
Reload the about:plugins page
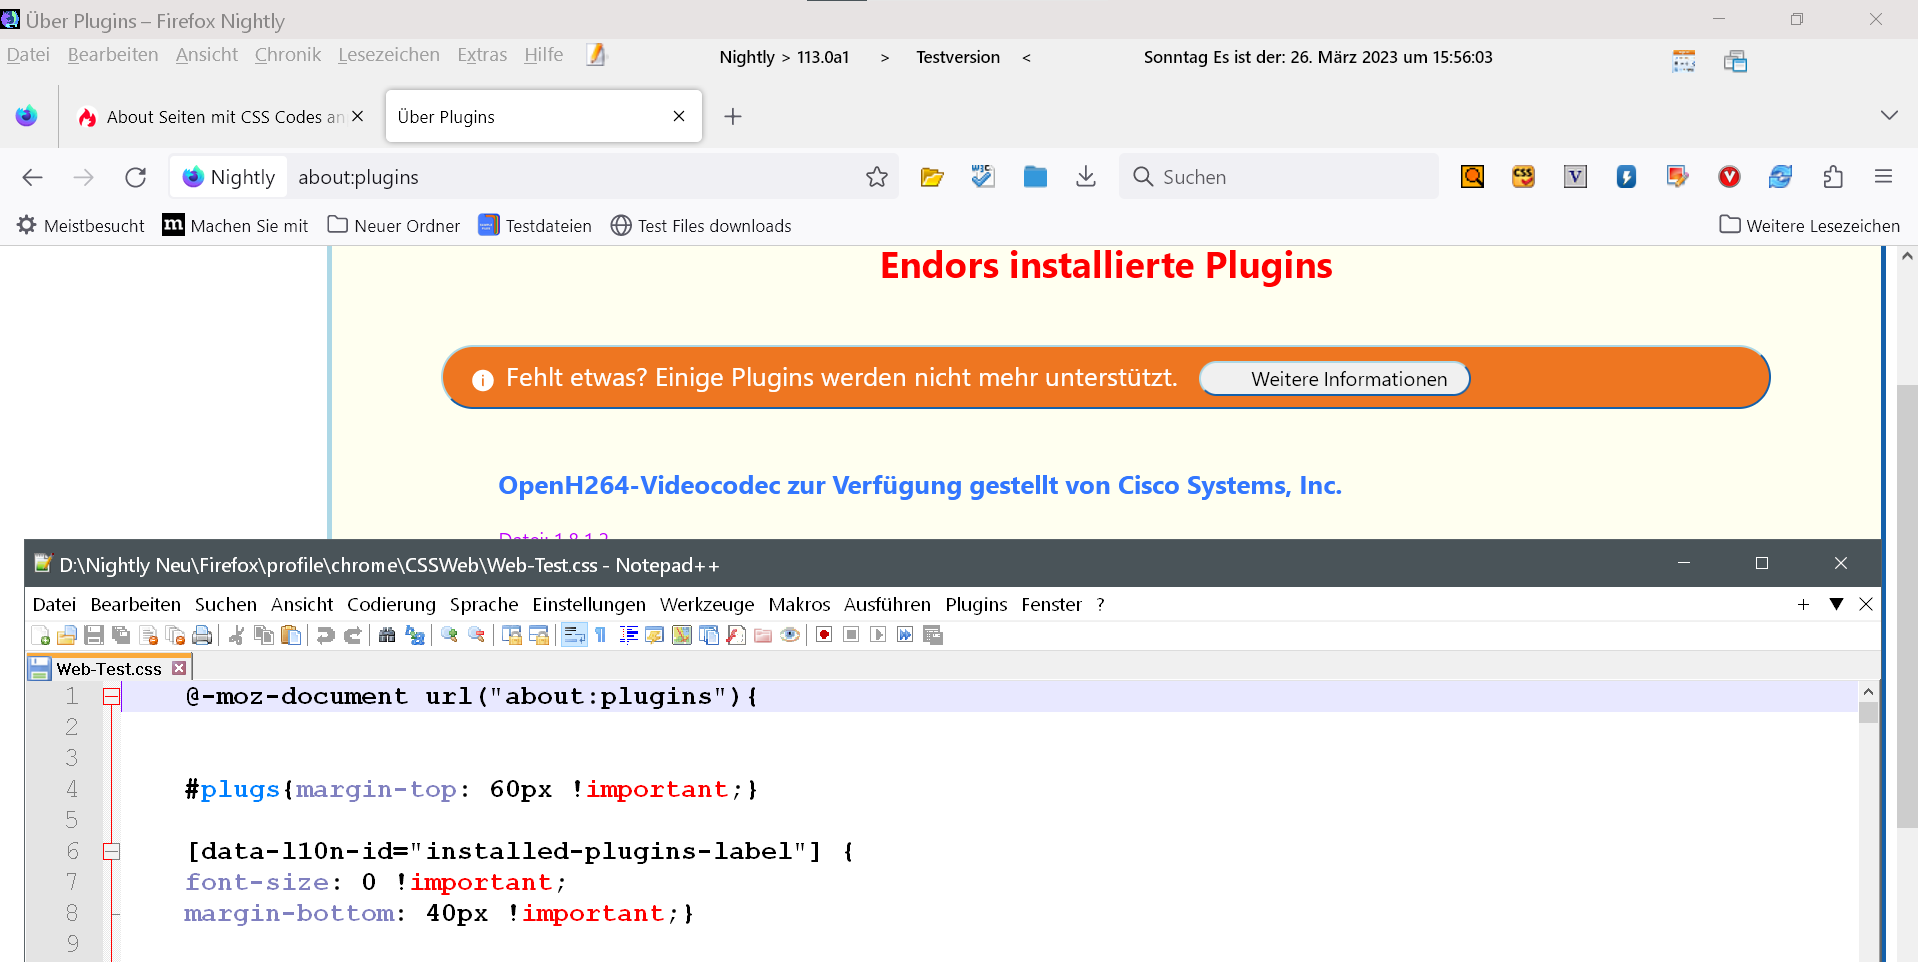pos(136,177)
